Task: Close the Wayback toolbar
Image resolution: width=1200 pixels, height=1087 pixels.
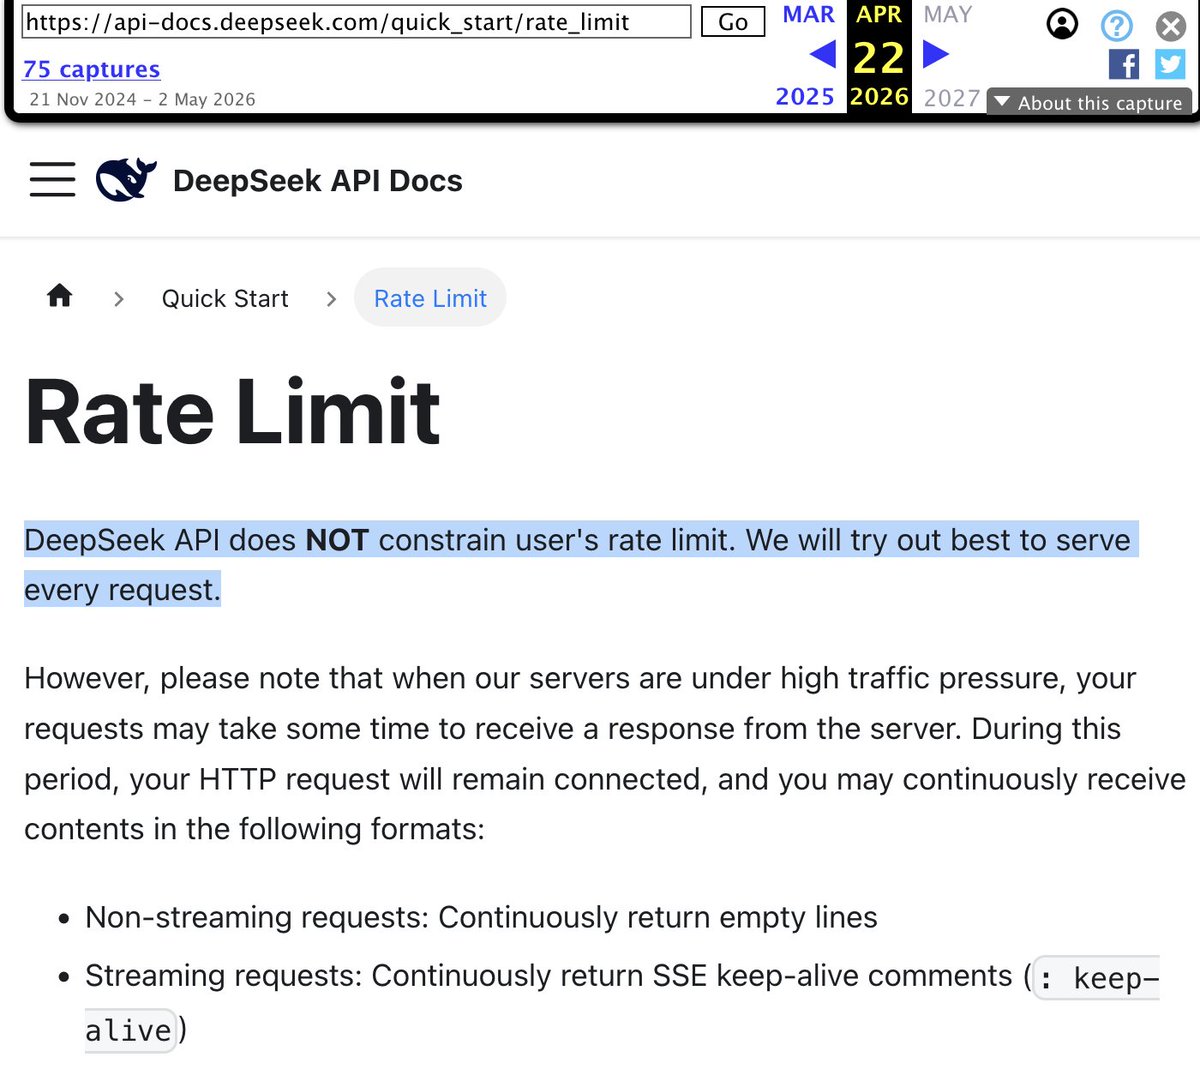Action: pos(1171,25)
